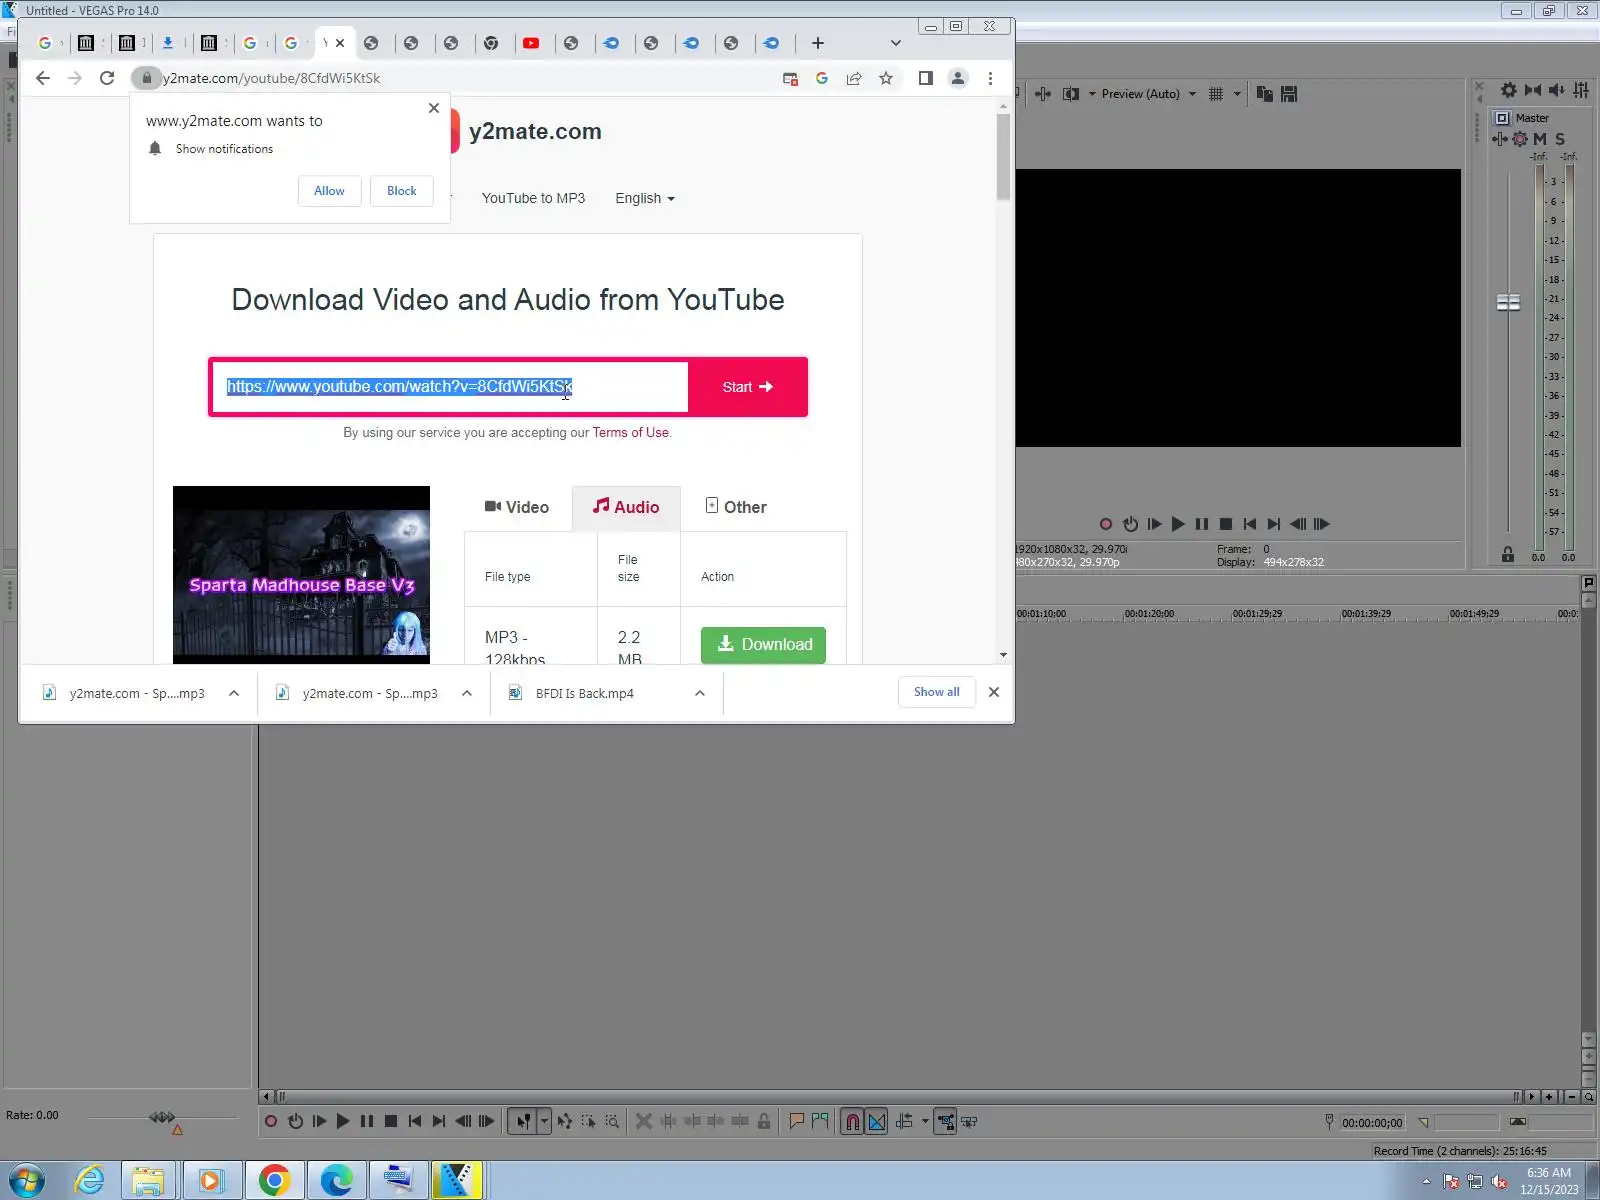
Task: Go to start in timeline transport
Action: click(x=415, y=1122)
